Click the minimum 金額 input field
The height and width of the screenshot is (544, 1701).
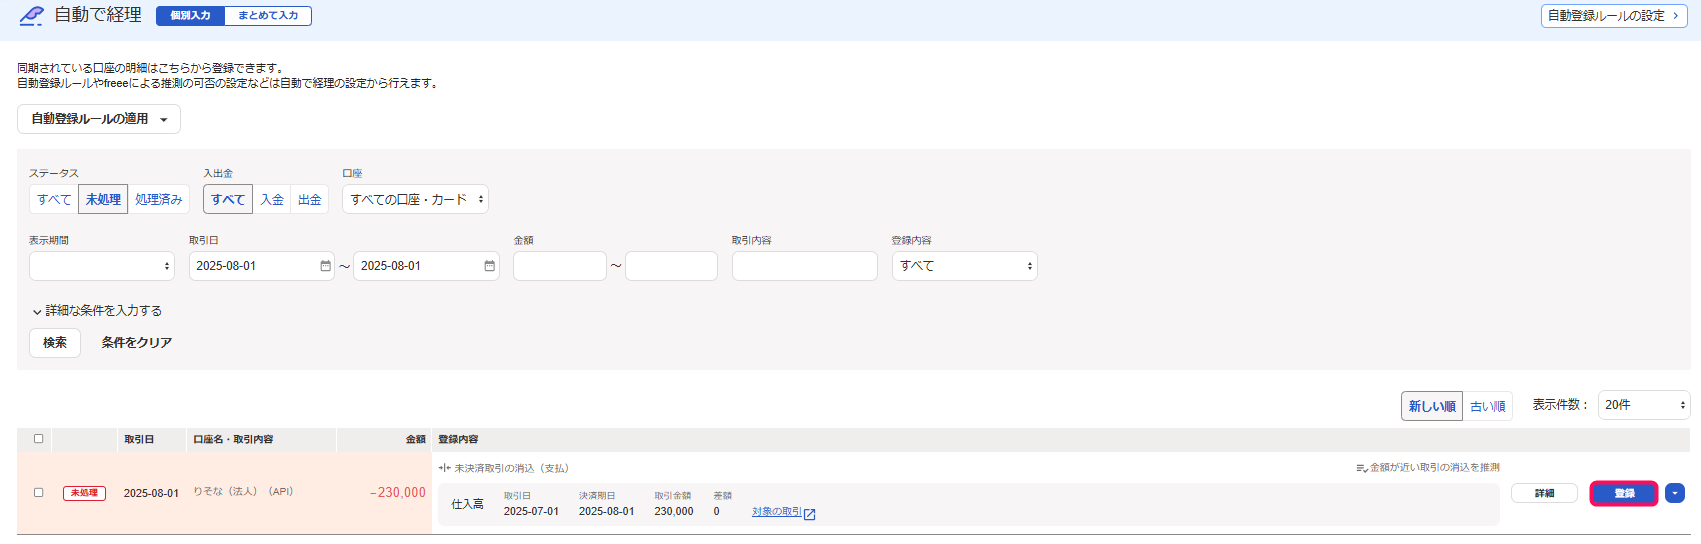pos(560,266)
